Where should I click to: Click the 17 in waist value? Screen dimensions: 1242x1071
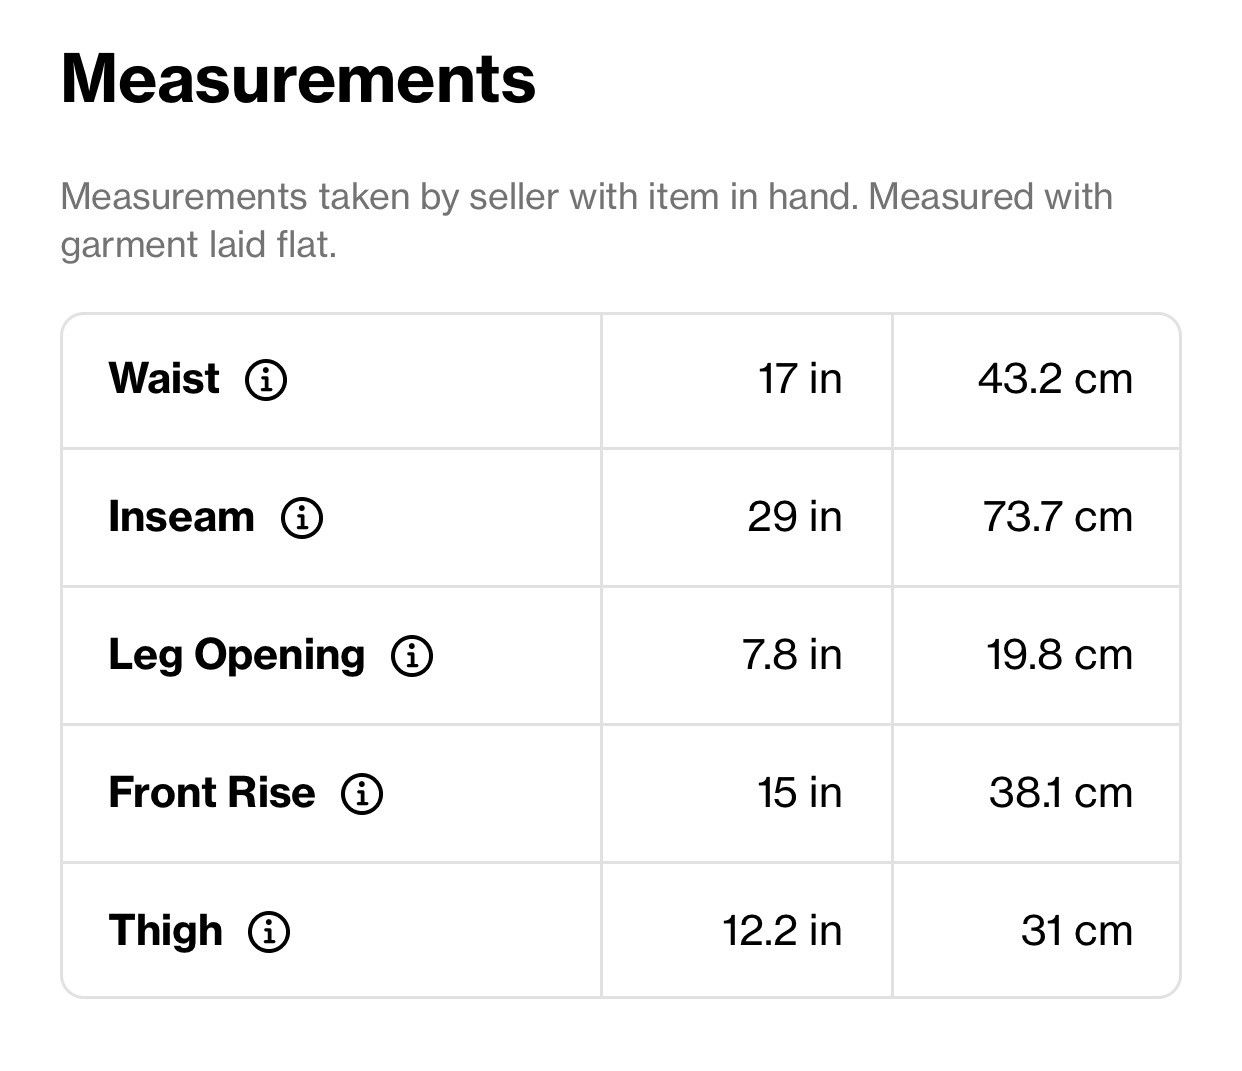click(800, 379)
